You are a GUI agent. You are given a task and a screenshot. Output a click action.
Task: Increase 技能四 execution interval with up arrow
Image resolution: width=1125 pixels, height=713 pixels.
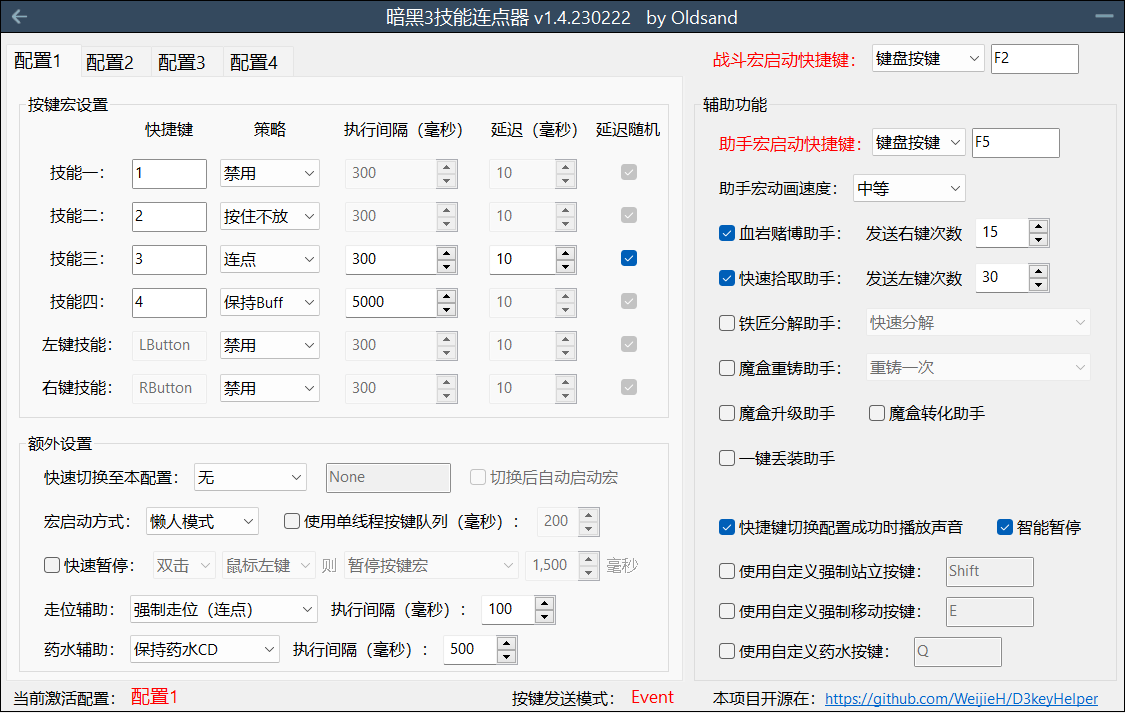click(446, 296)
